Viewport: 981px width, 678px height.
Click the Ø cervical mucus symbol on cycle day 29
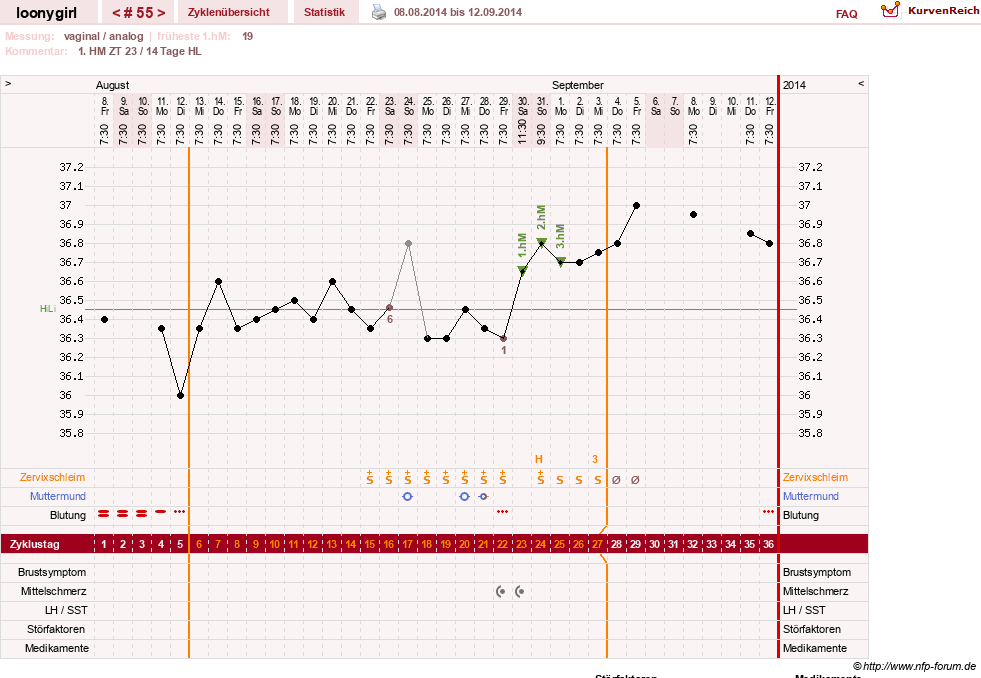pos(635,480)
